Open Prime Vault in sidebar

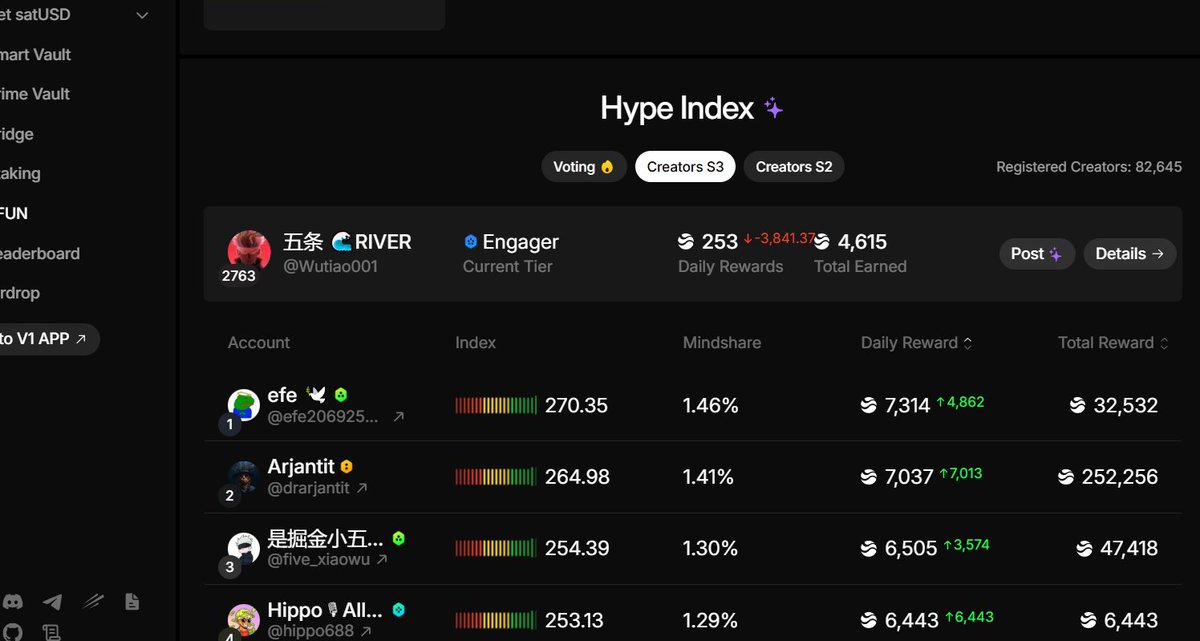click(35, 94)
